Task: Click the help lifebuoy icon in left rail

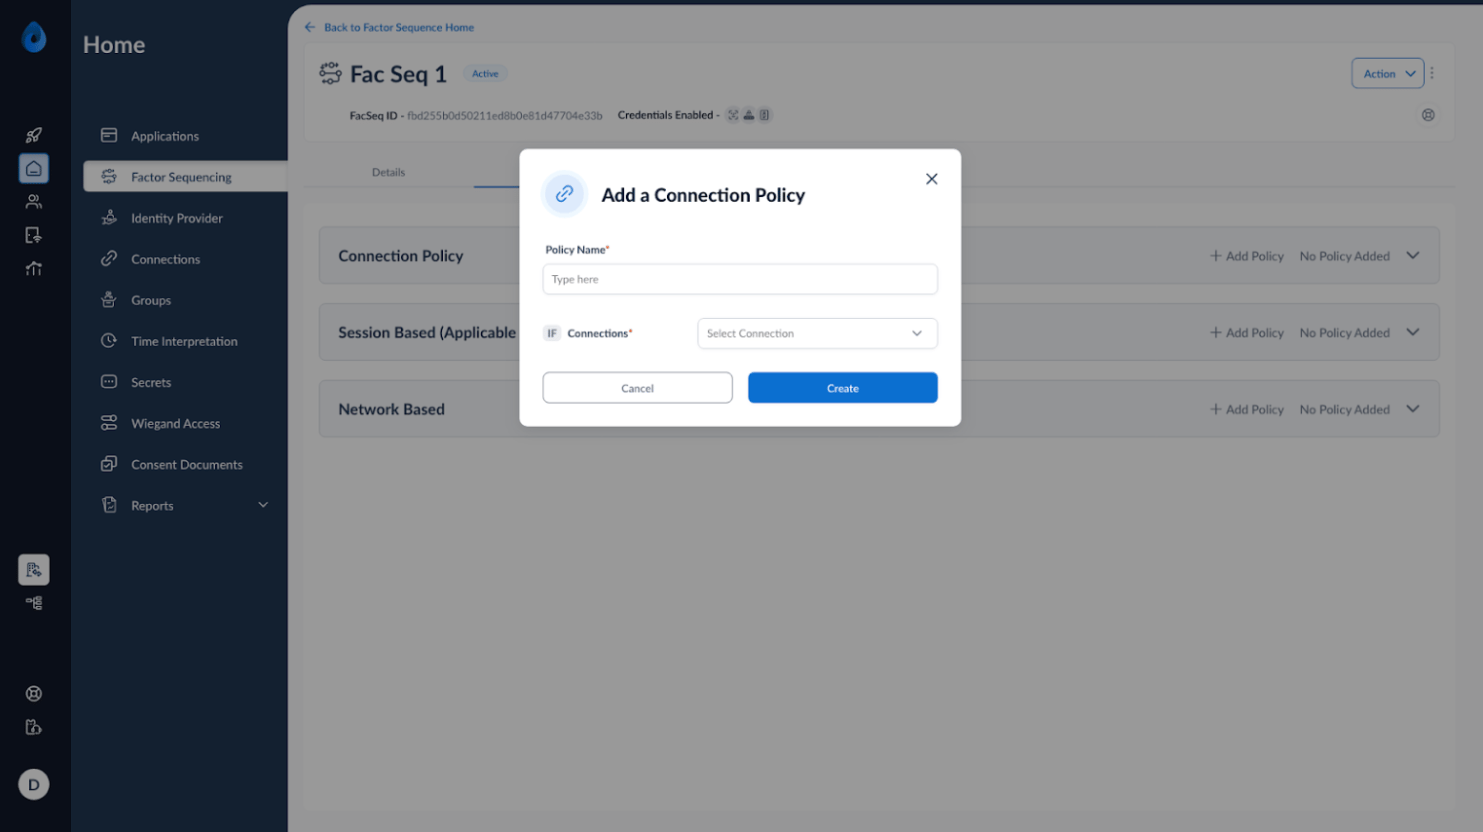Action: pyautogui.click(x=34, y=693)
